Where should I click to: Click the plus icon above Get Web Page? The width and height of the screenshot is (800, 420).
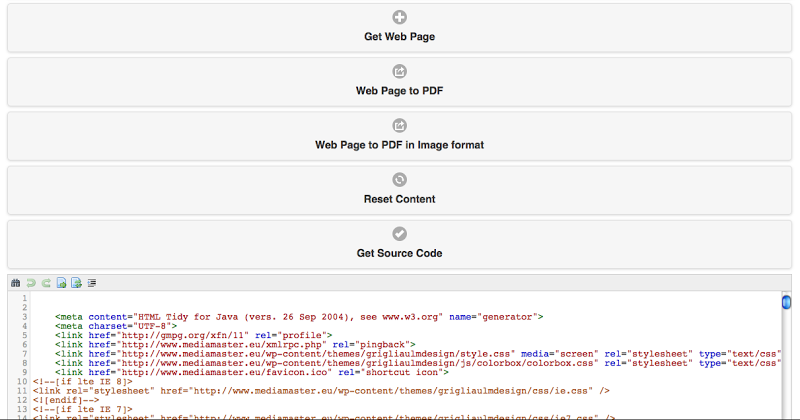pos(400,17)
